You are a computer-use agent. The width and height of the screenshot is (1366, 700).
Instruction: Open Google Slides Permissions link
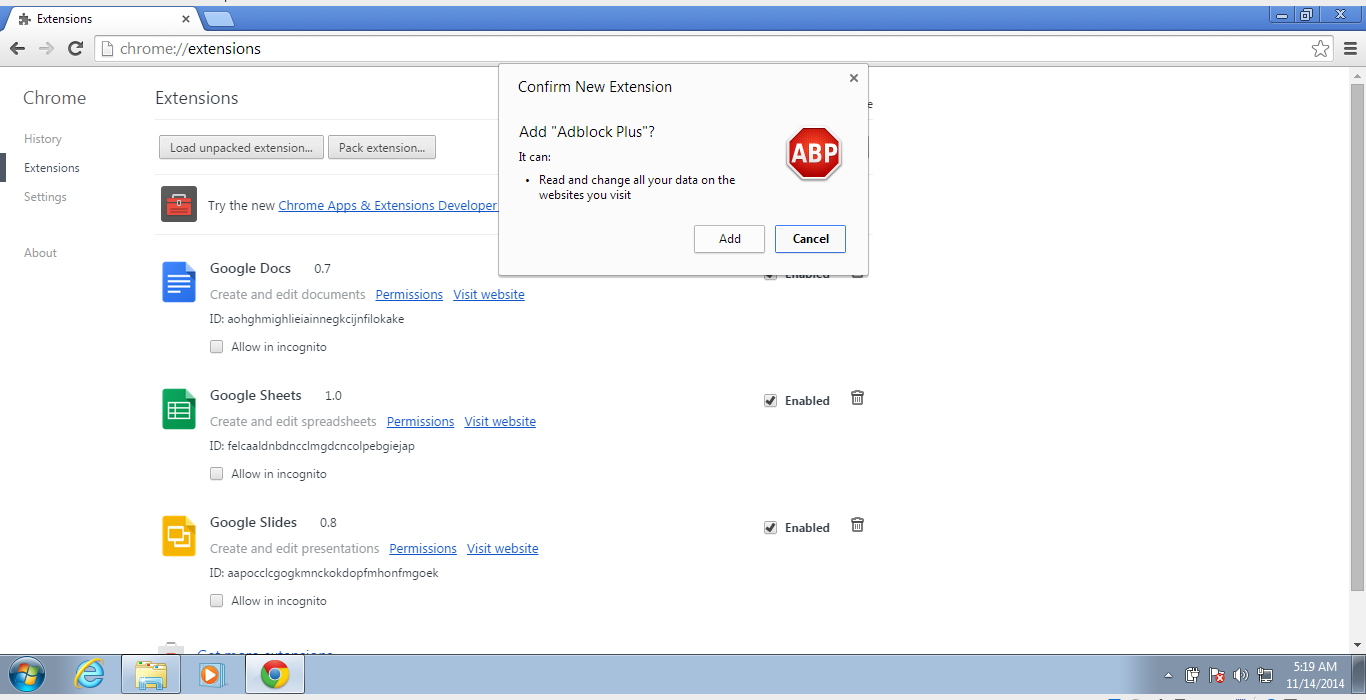coord(423,549)
